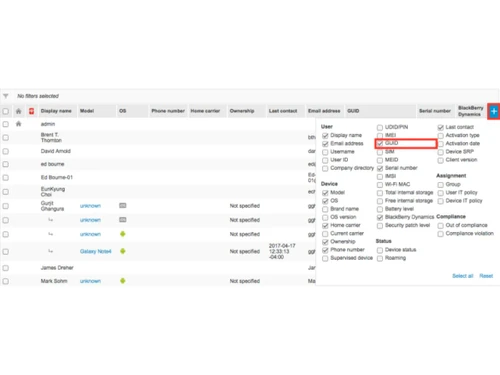Click the Android icon in the Galaxy Note4 row
The image size is (500, 375).
click(x=123, y=251)
